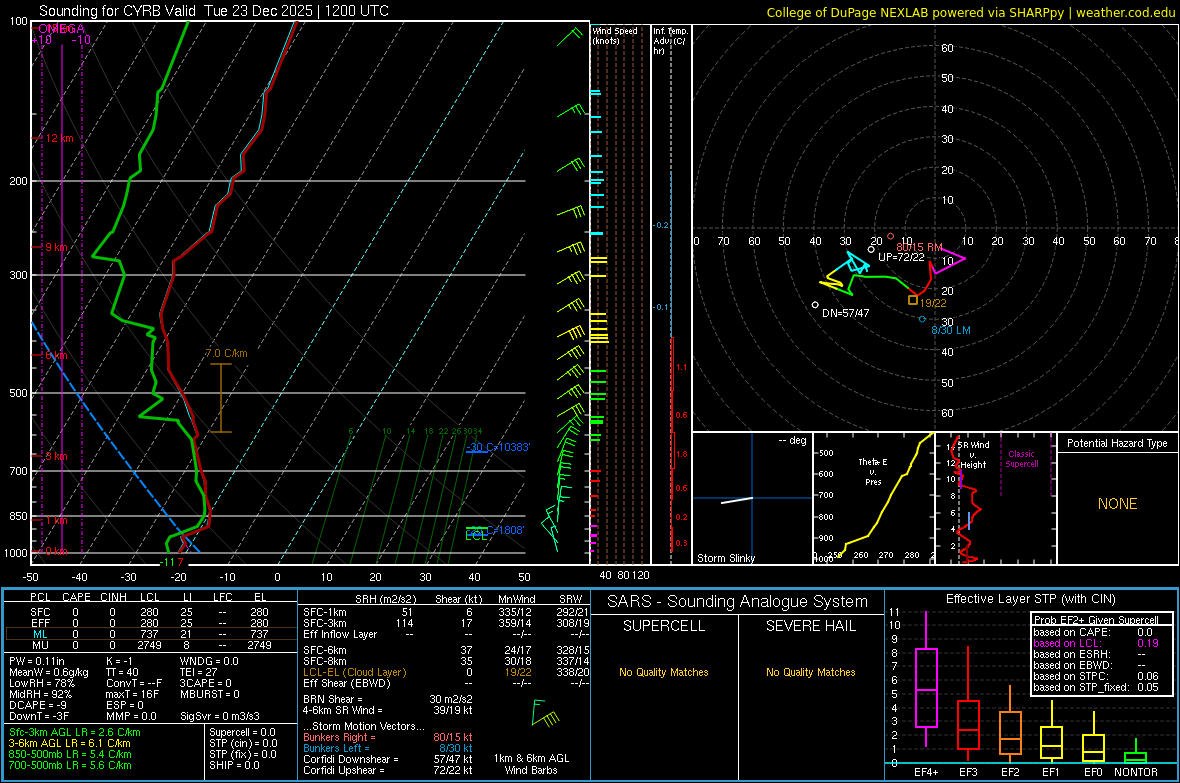Click the LowRH = 78% value
The height and width of the screenshot is (783, 1180).
(42, 683)
